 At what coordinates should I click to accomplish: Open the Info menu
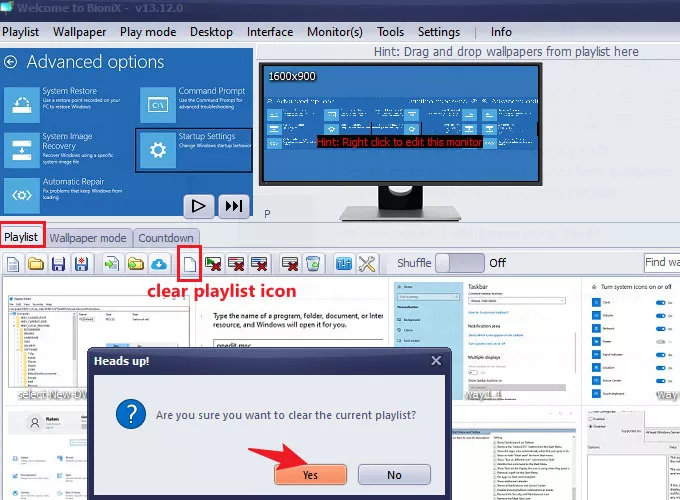(x=501, y=32)
